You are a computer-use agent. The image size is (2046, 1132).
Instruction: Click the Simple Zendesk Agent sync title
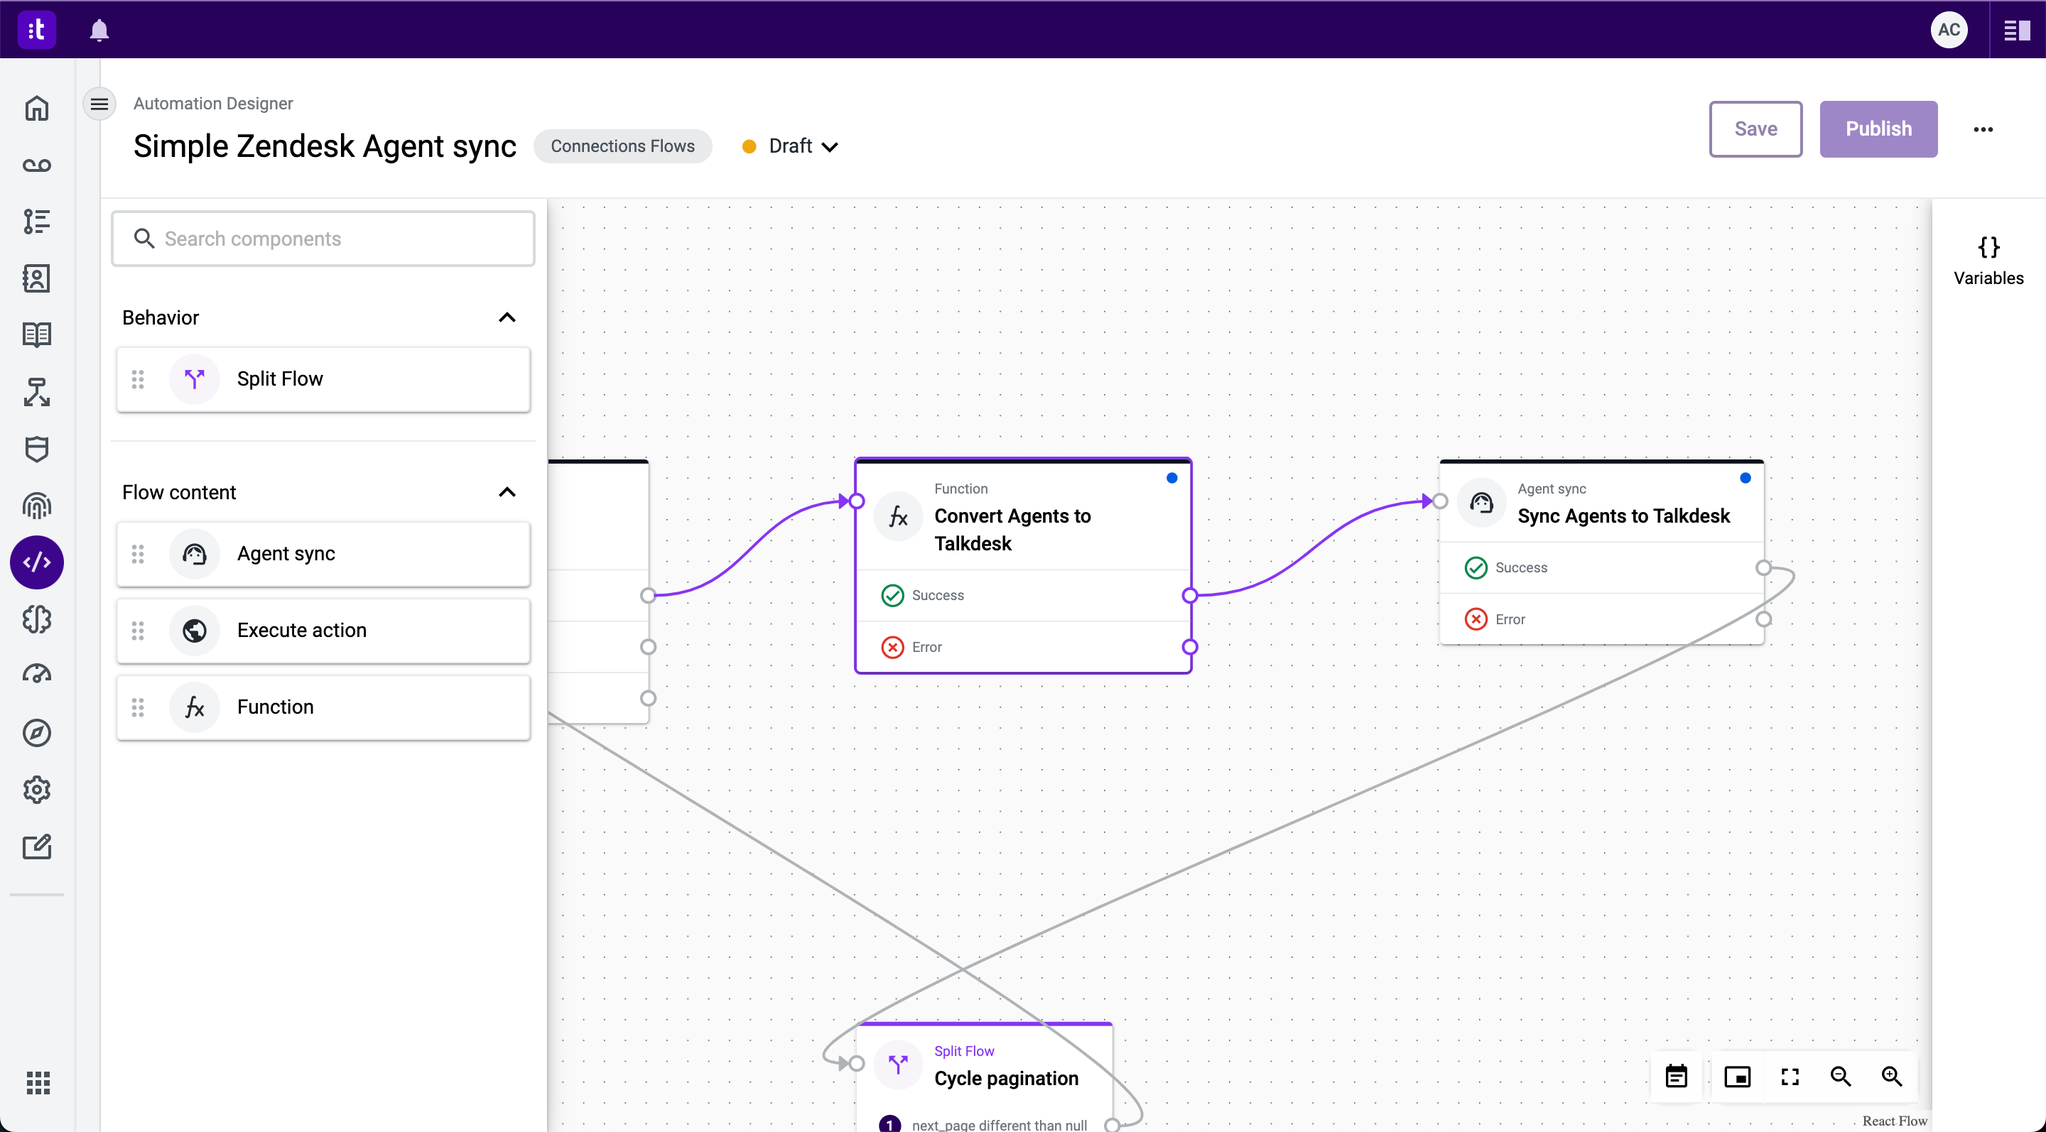coord(325,146)
